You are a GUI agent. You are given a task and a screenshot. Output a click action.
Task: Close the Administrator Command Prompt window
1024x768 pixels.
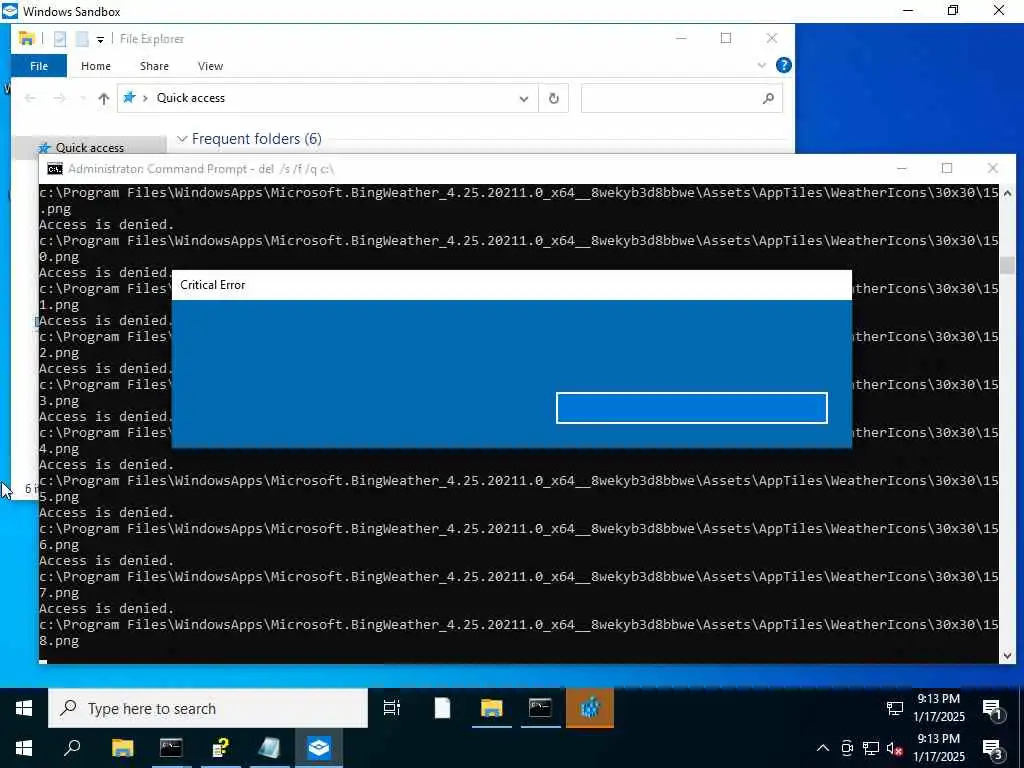coord(993,168)
